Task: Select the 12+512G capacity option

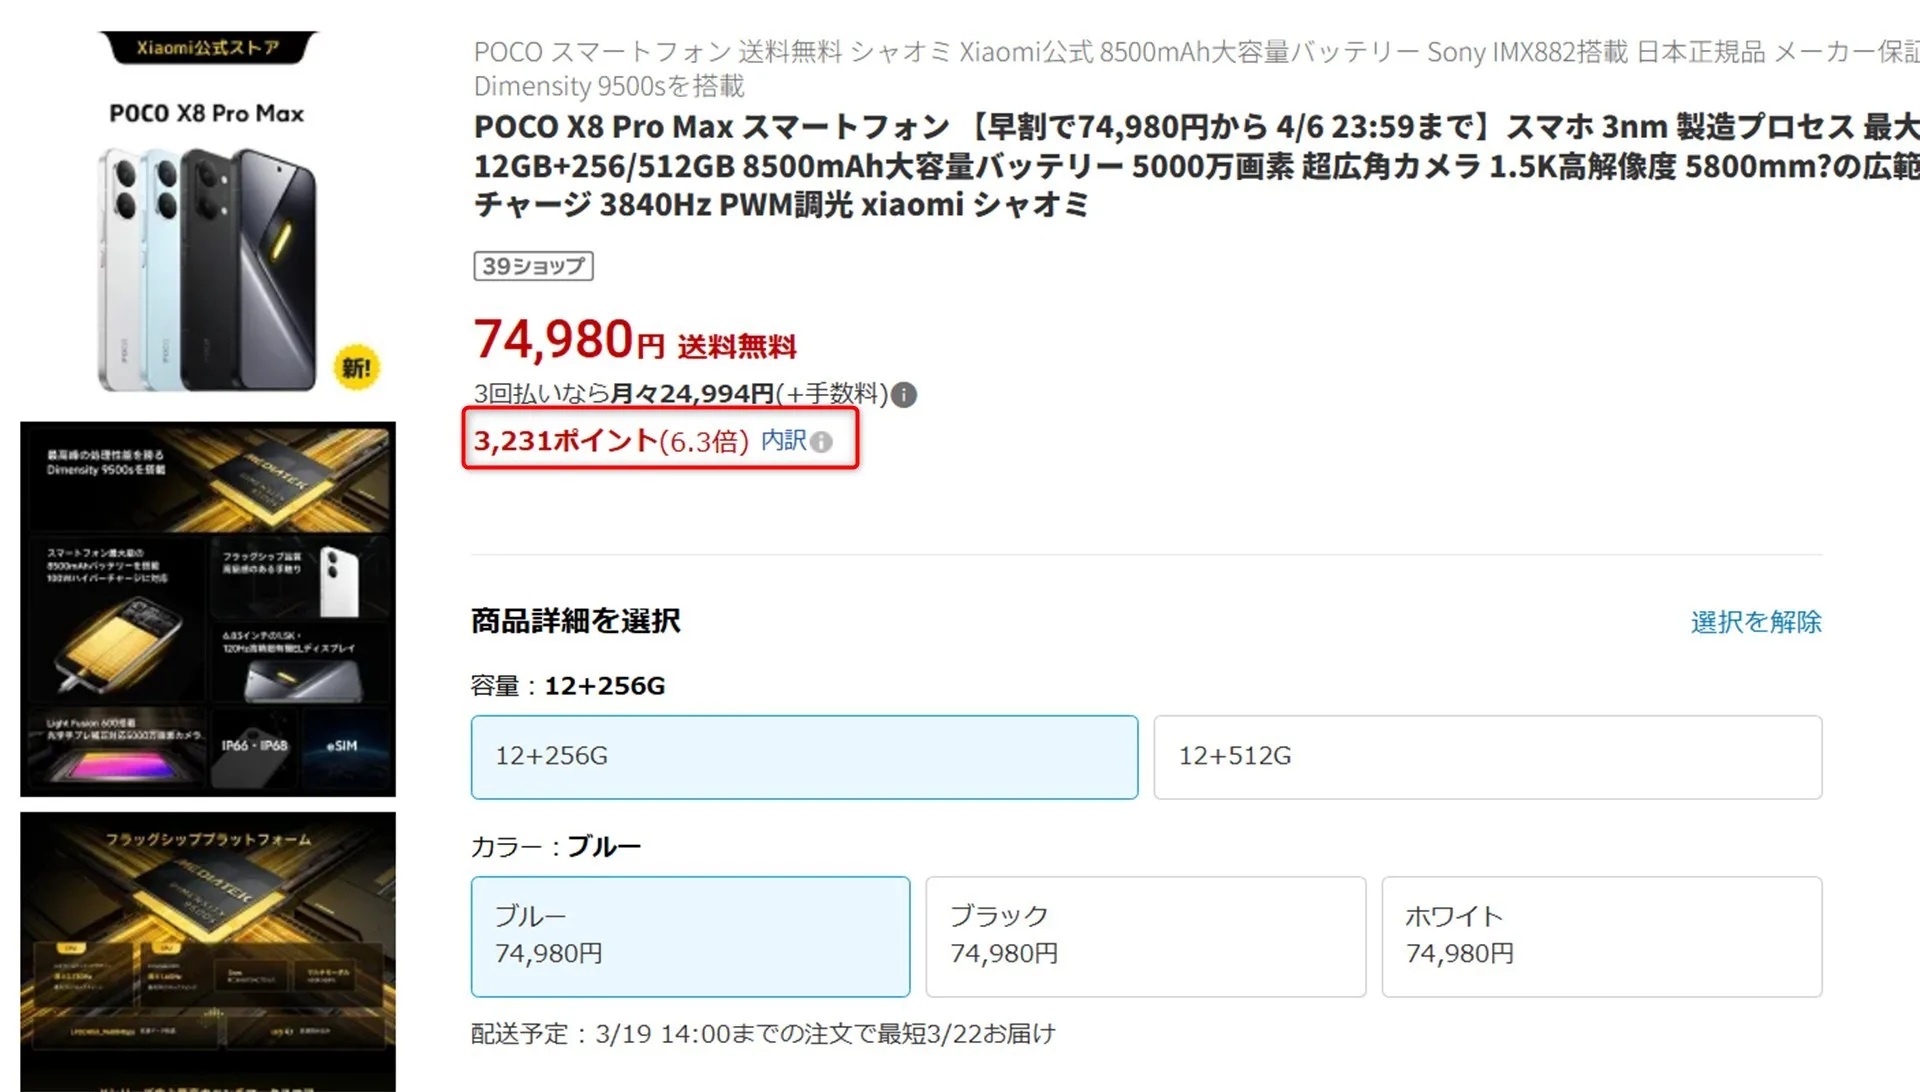Action: pos(1487,757)
